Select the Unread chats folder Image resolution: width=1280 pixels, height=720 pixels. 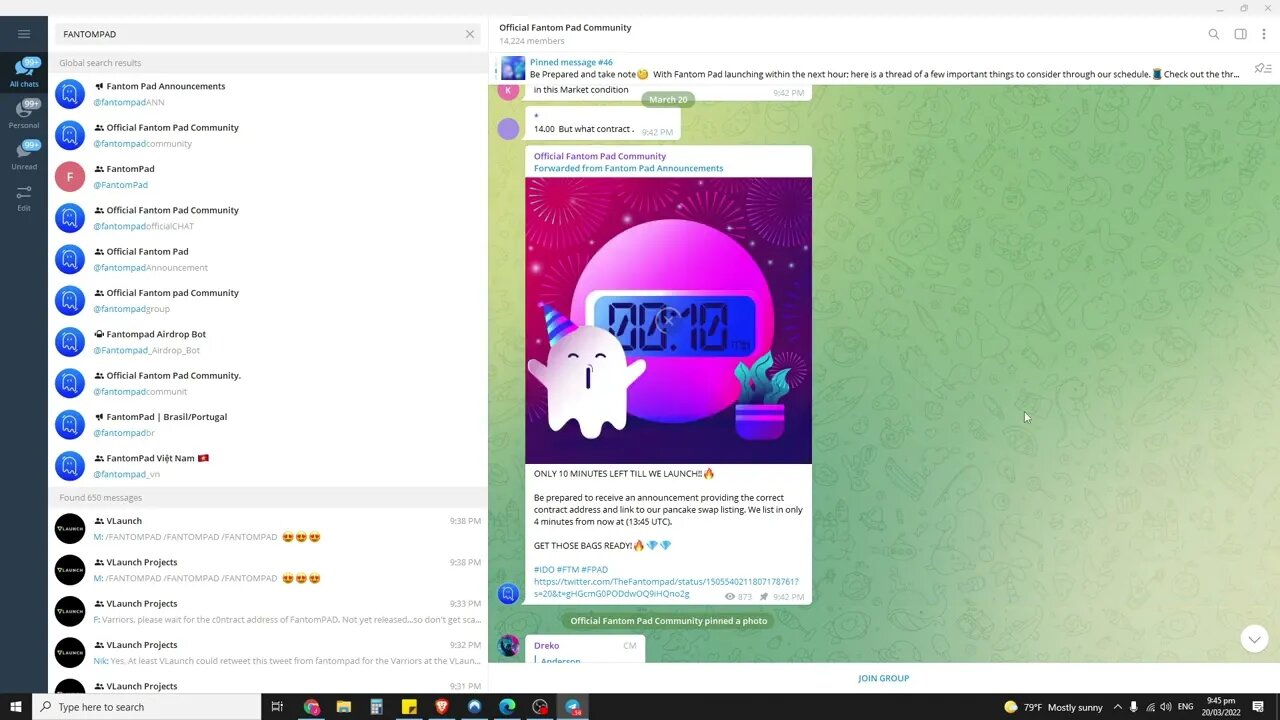pos(24,155)
